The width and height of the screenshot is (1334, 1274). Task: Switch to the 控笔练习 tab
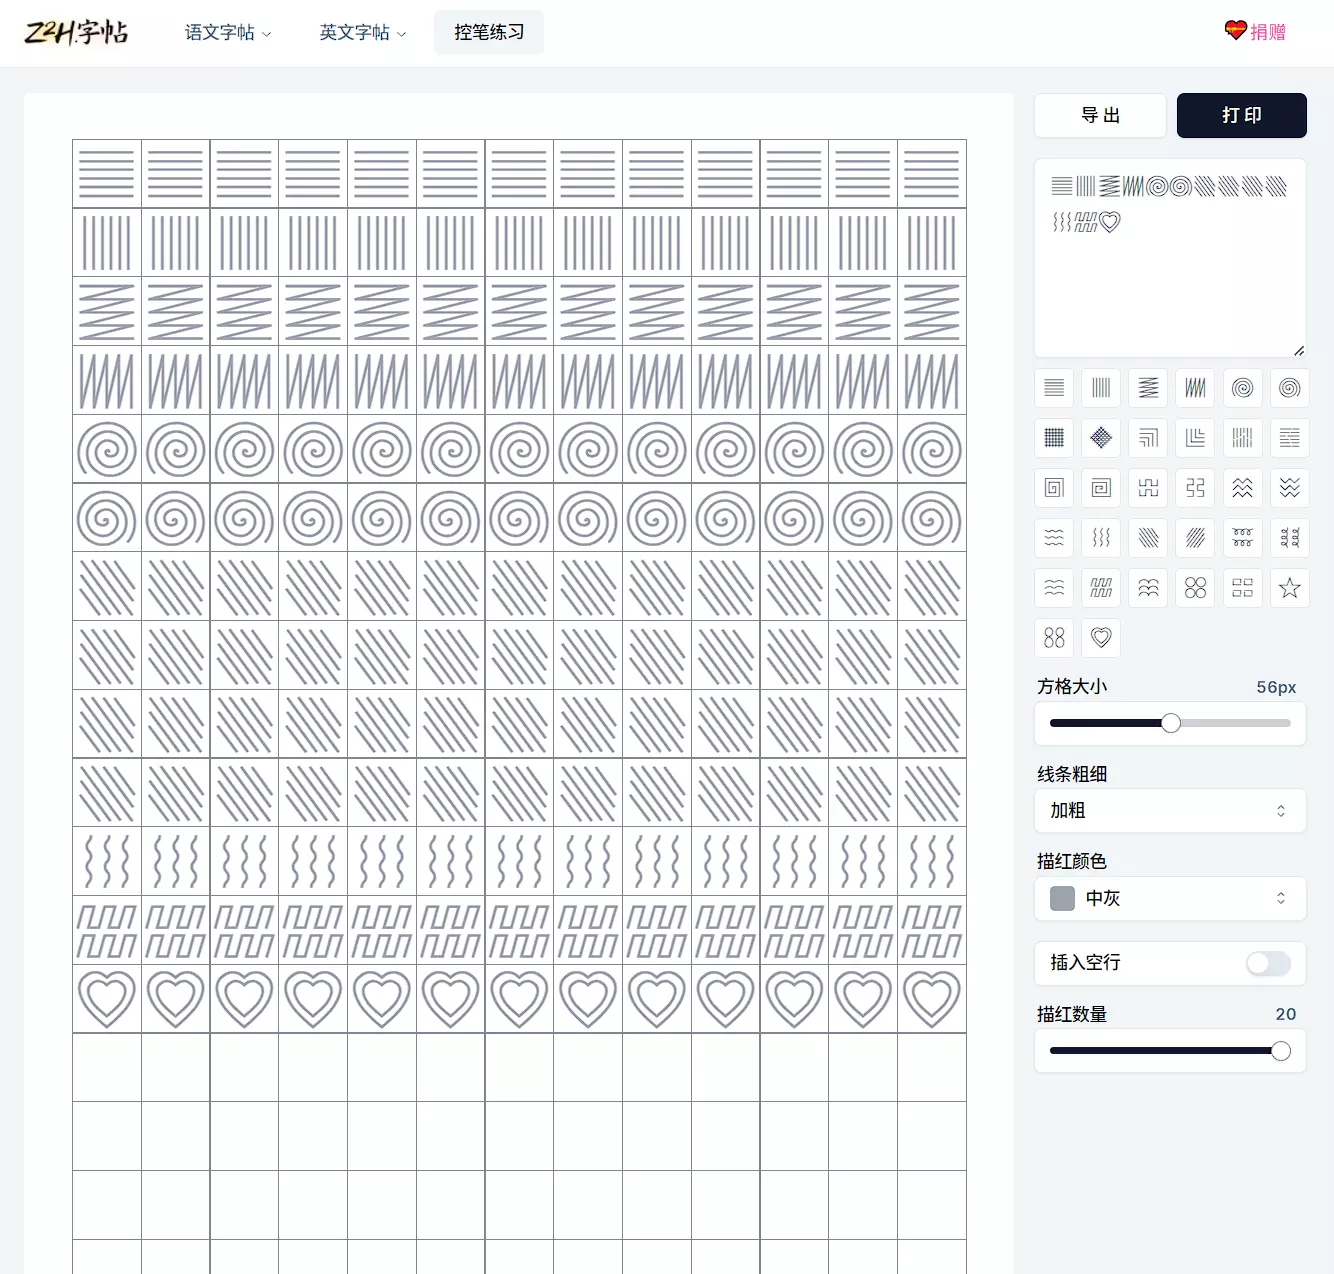[489, 33]
